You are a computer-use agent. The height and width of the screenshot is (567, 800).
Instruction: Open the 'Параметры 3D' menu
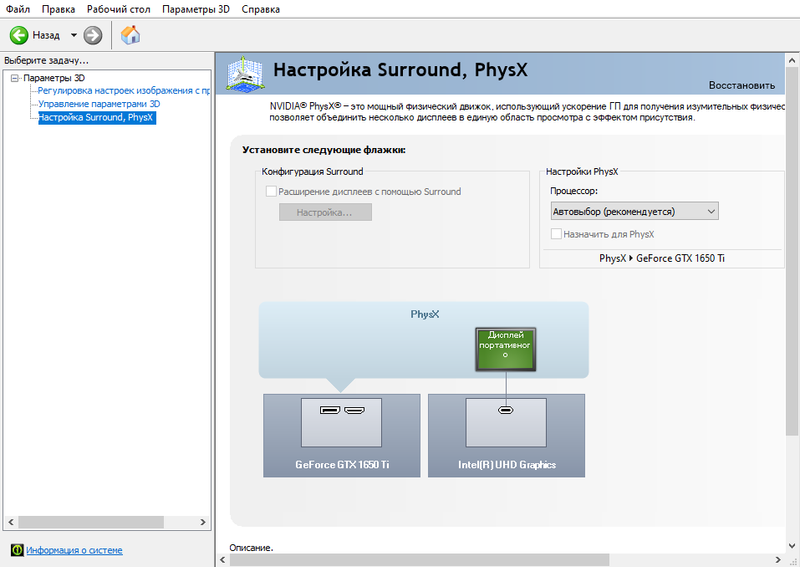[x=194, y=9]
